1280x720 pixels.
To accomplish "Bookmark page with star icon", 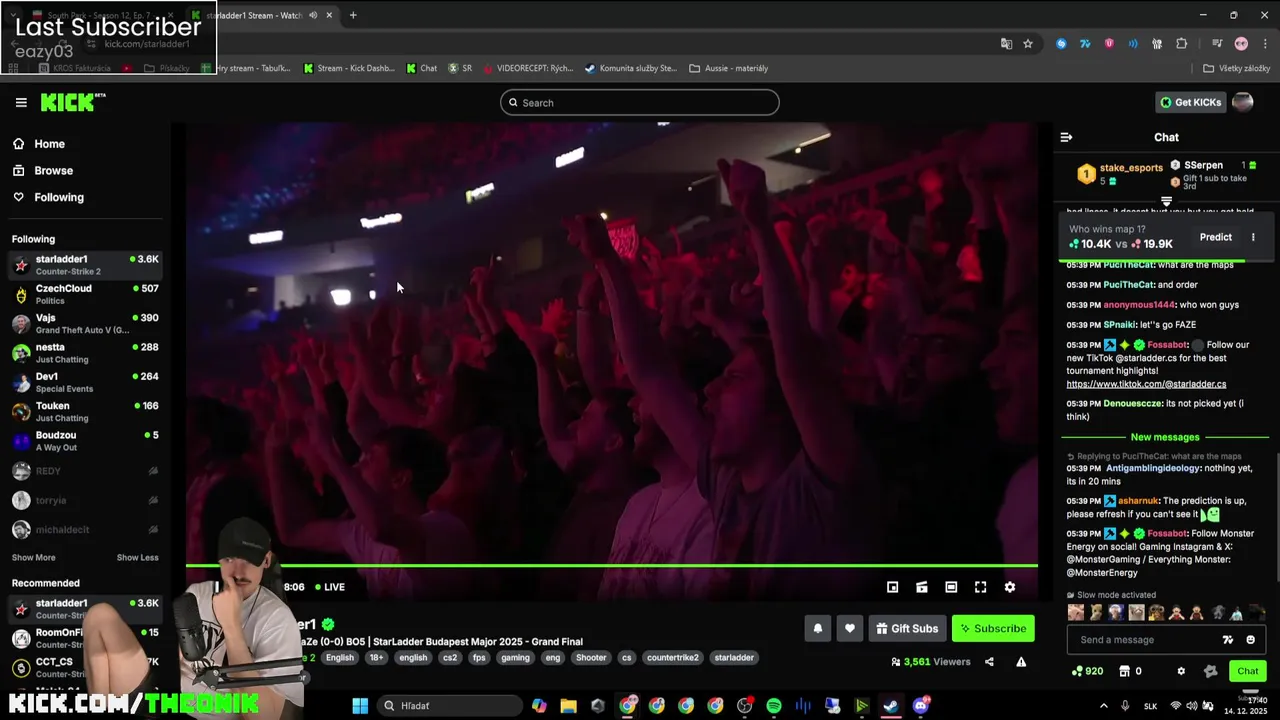I will click(x=1028, y=44).
